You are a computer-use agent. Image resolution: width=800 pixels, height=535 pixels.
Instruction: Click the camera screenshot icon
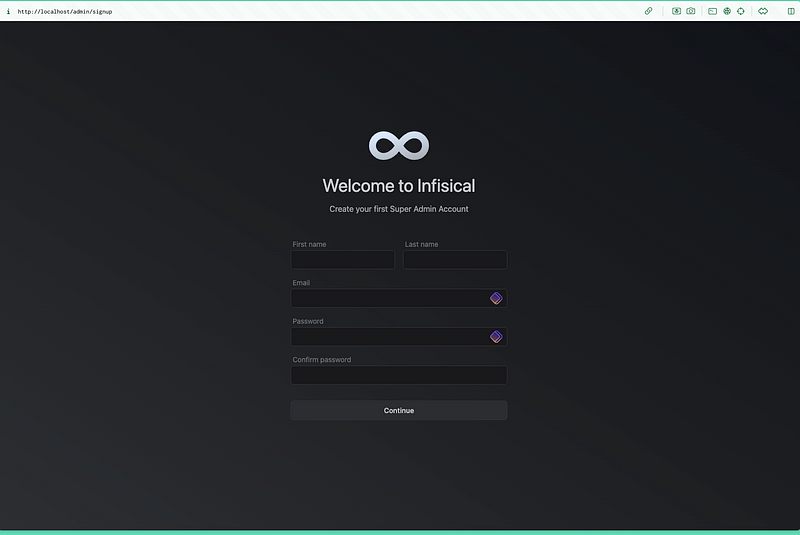(691, 11)
